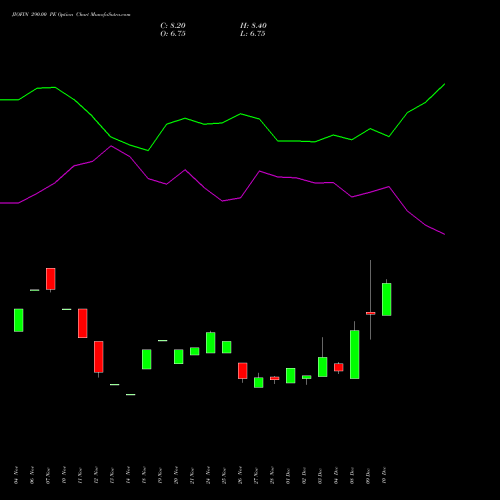This screenshot has width=500, height=500.
Task: Click the high value H: 8.40
Action: pyautogui.click(x=253, y=26)
